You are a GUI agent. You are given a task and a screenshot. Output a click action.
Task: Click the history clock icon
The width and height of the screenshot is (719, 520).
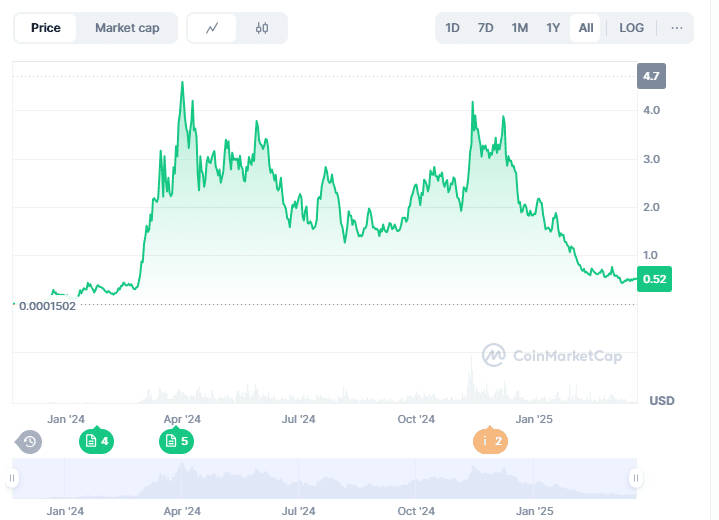pyautogui.click(x=29, y=442)
